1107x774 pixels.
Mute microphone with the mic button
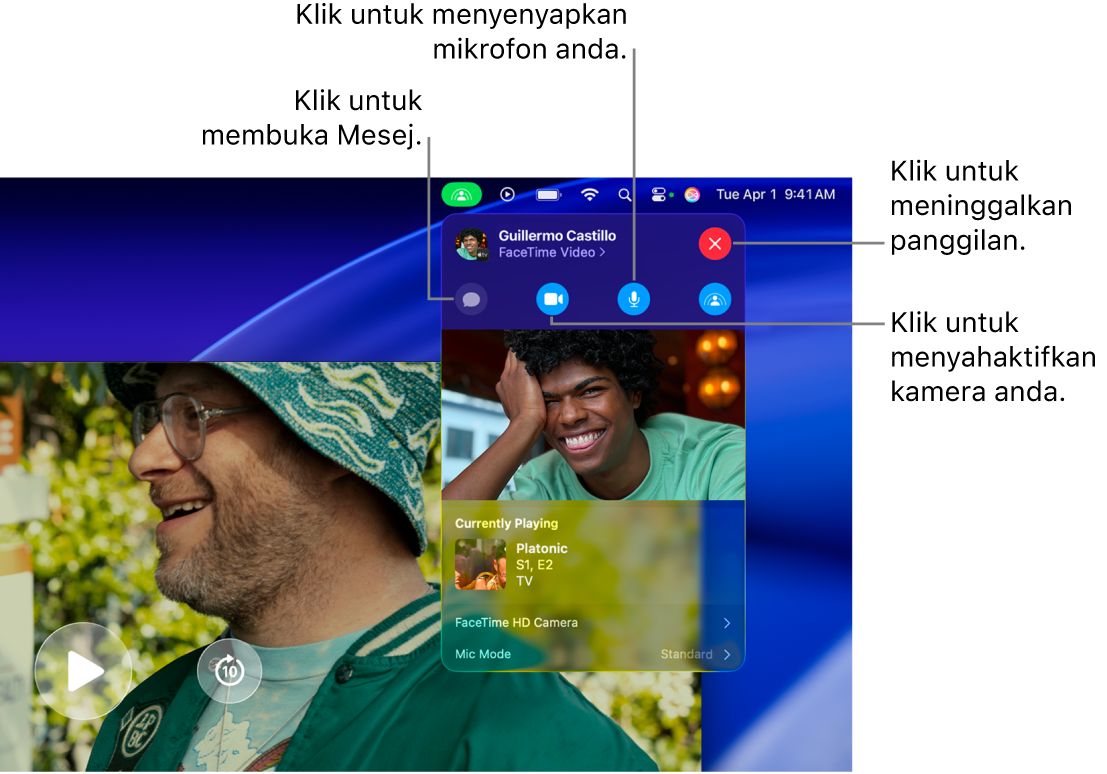tap(634, 299)
